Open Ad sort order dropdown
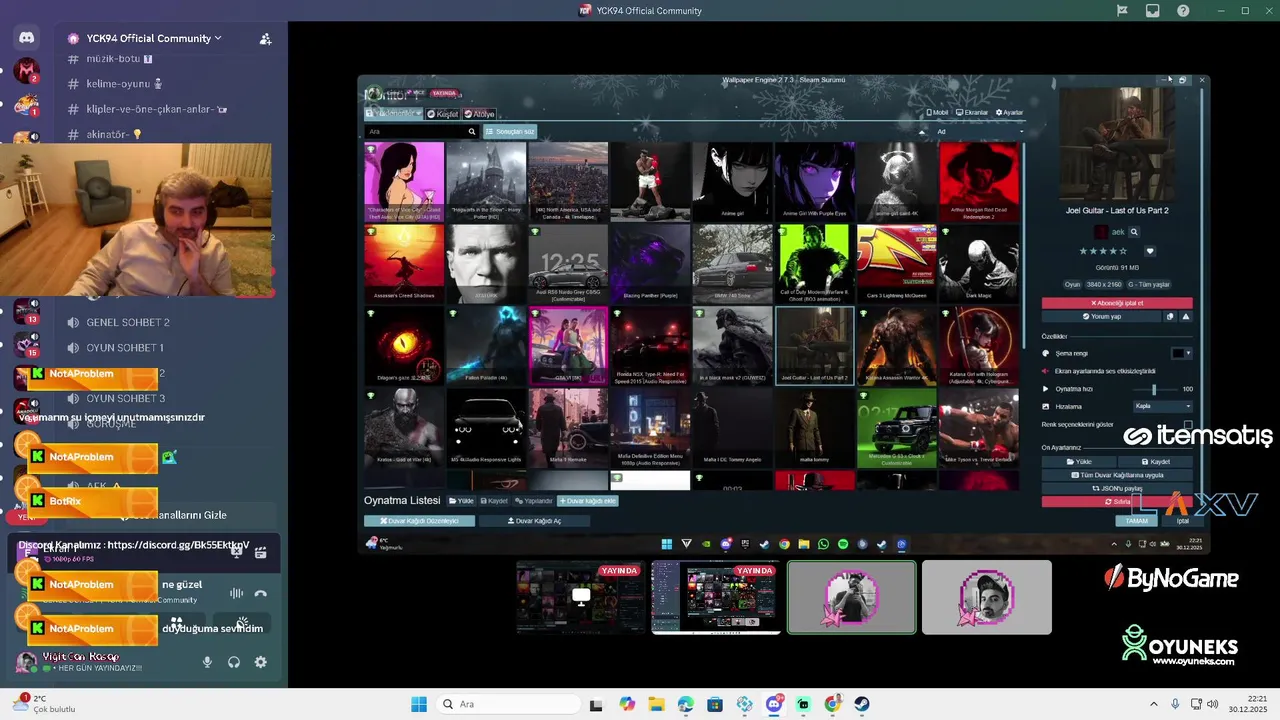The image size is (1280, 720). click(x=980, y=131)
